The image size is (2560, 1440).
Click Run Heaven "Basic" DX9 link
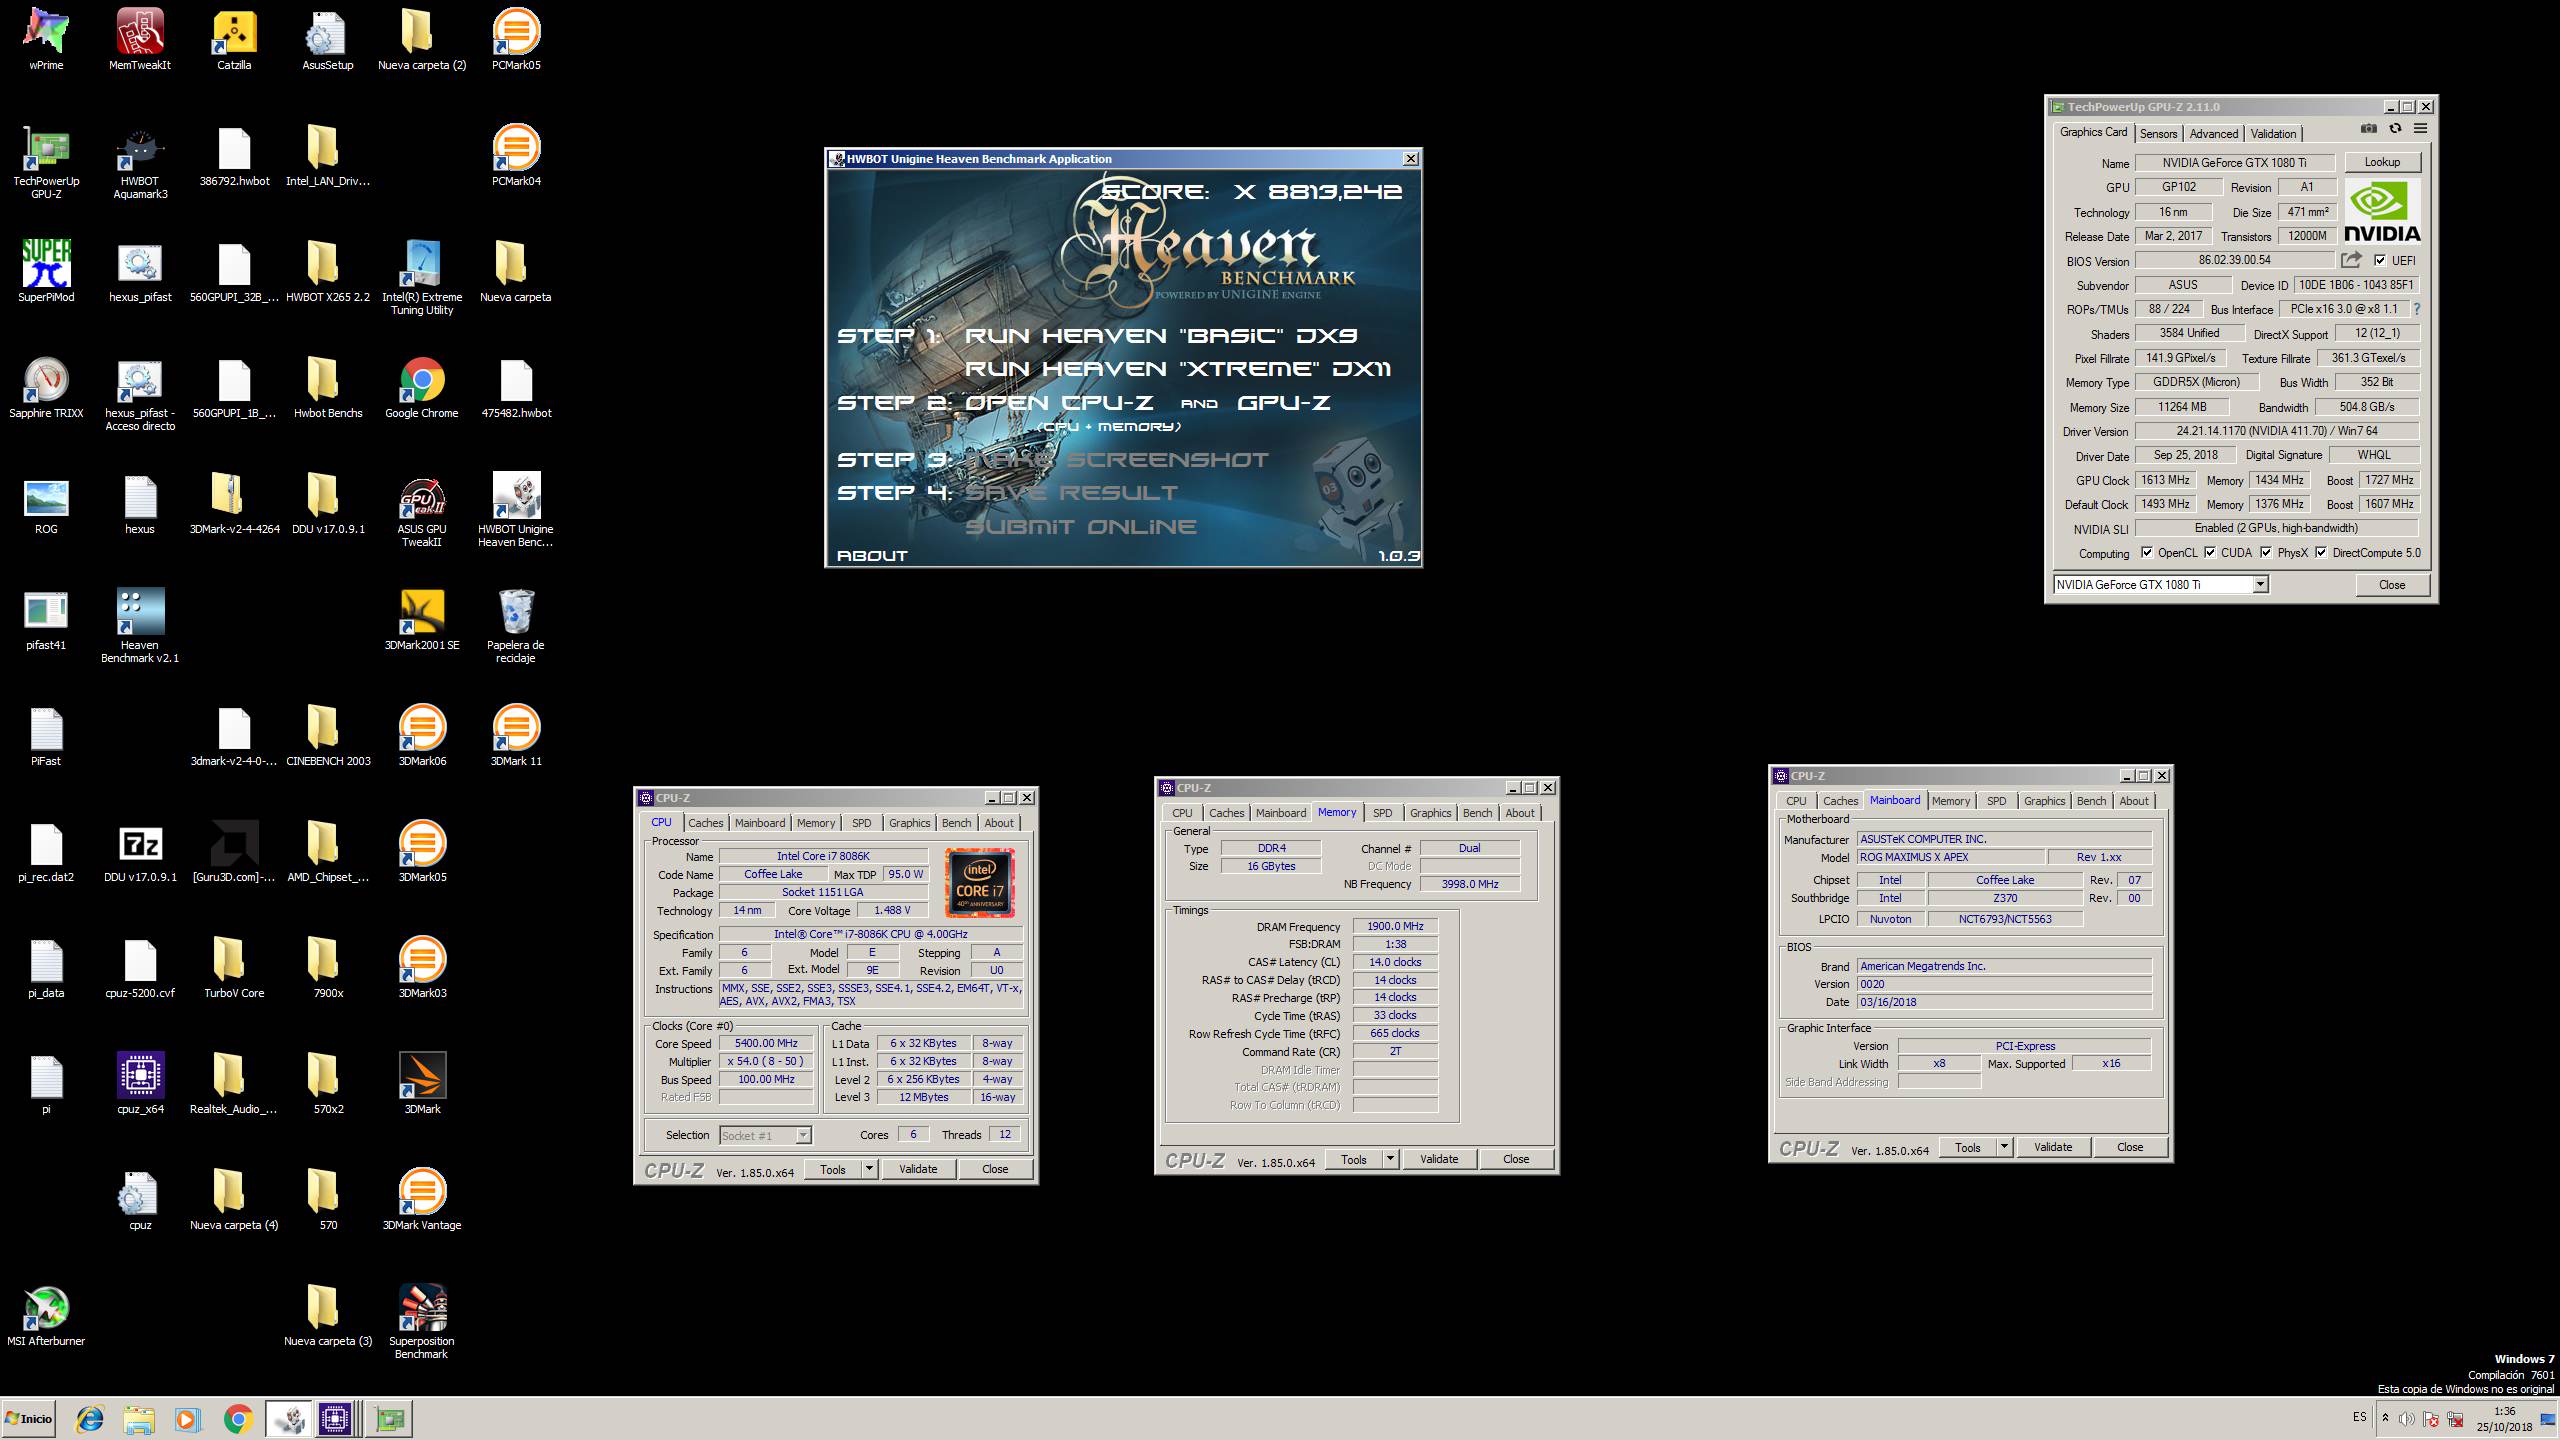tap(1160, 336)
